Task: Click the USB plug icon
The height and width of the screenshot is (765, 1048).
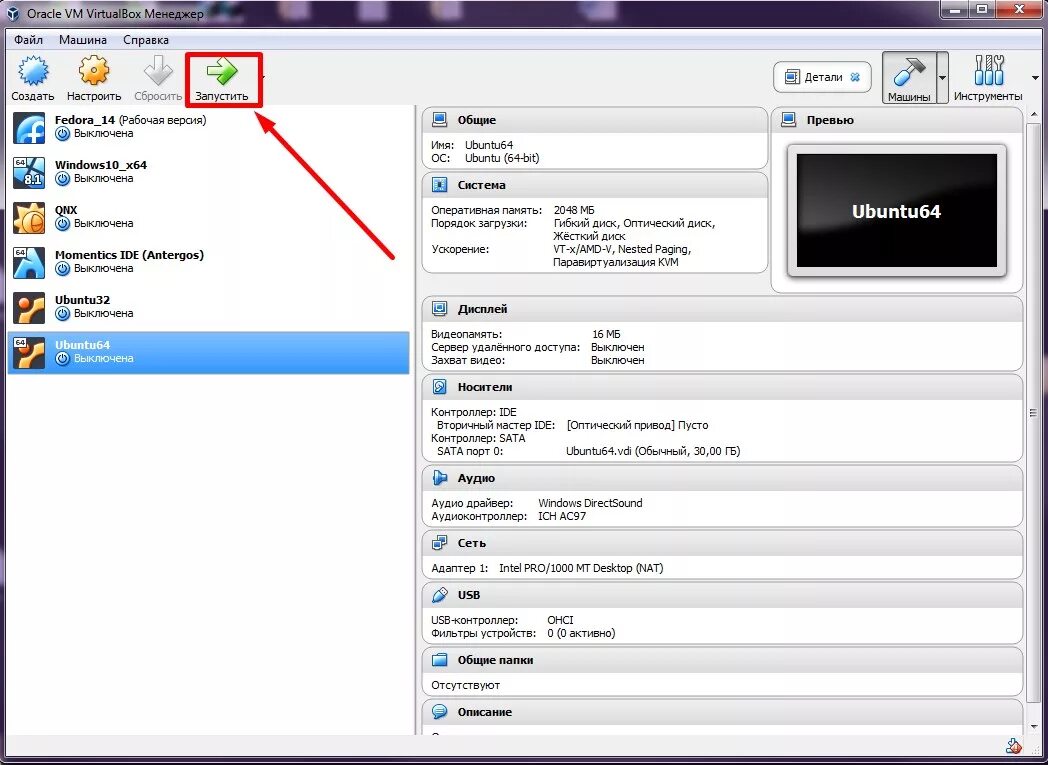Action: point(439,595)
